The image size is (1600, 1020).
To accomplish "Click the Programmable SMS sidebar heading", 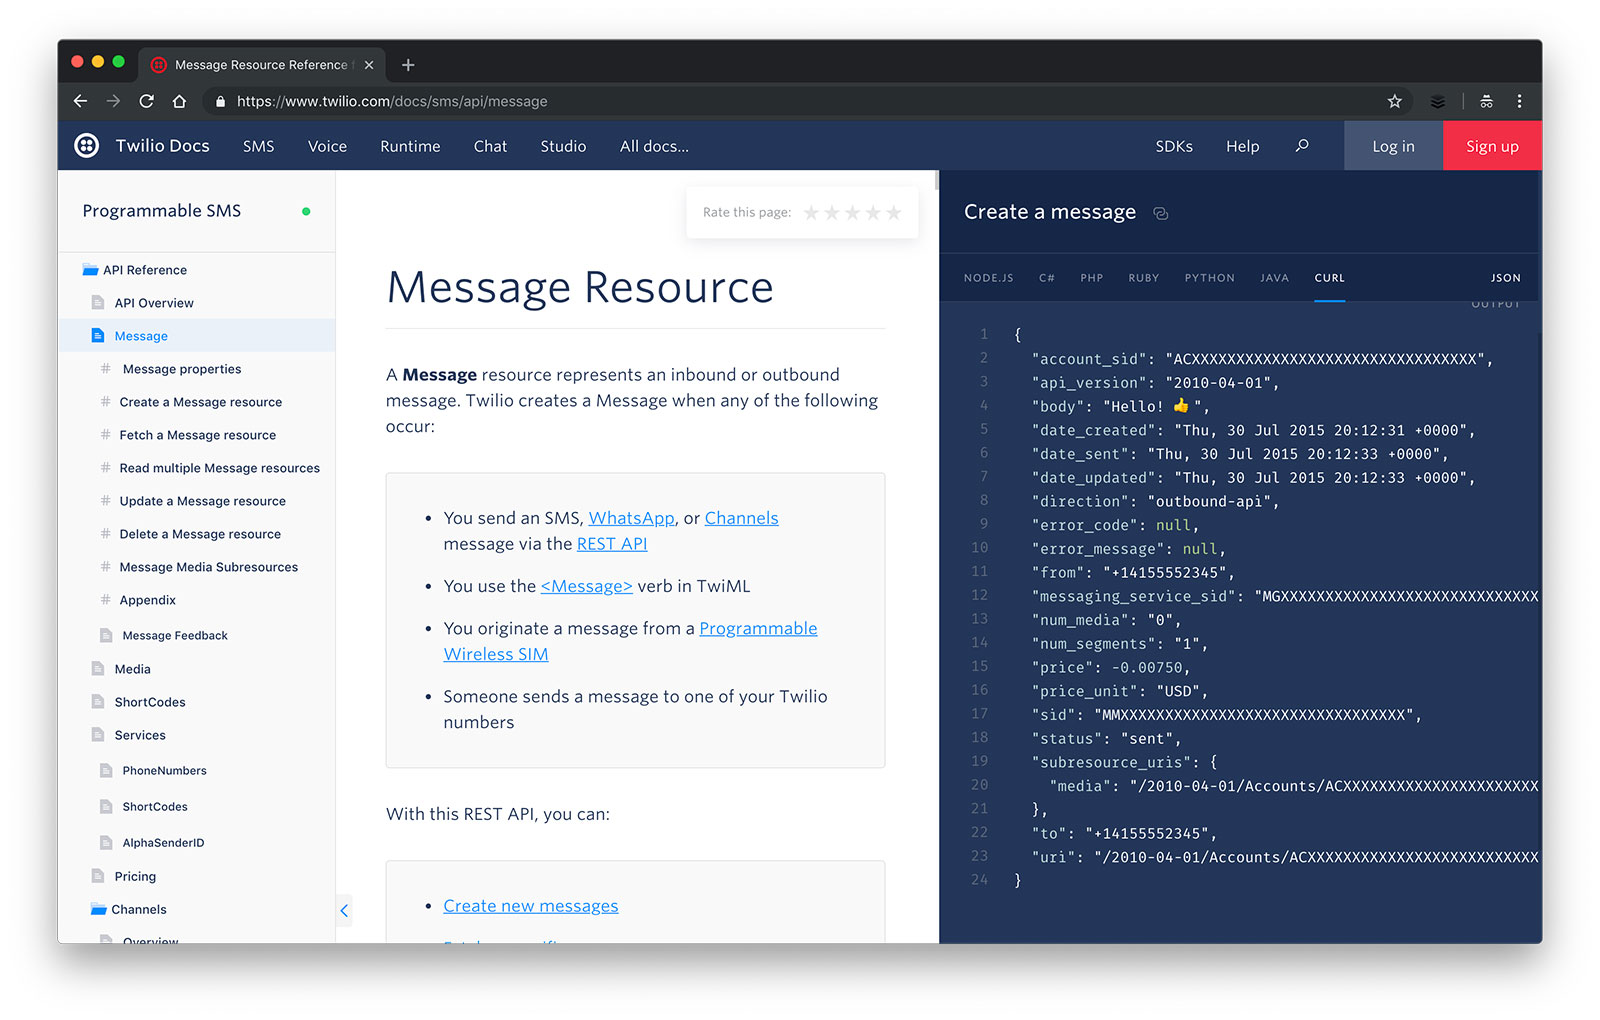I will [162, 211].
